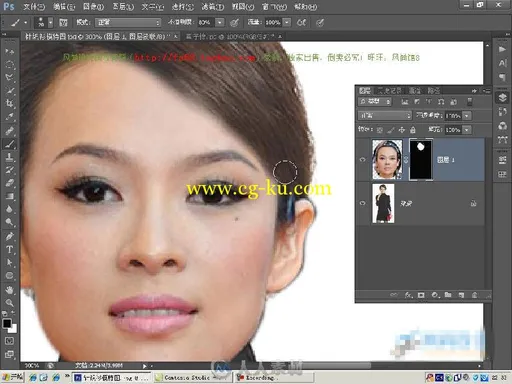Select the Hand tool
512x384 pixels.
point(9,290)
